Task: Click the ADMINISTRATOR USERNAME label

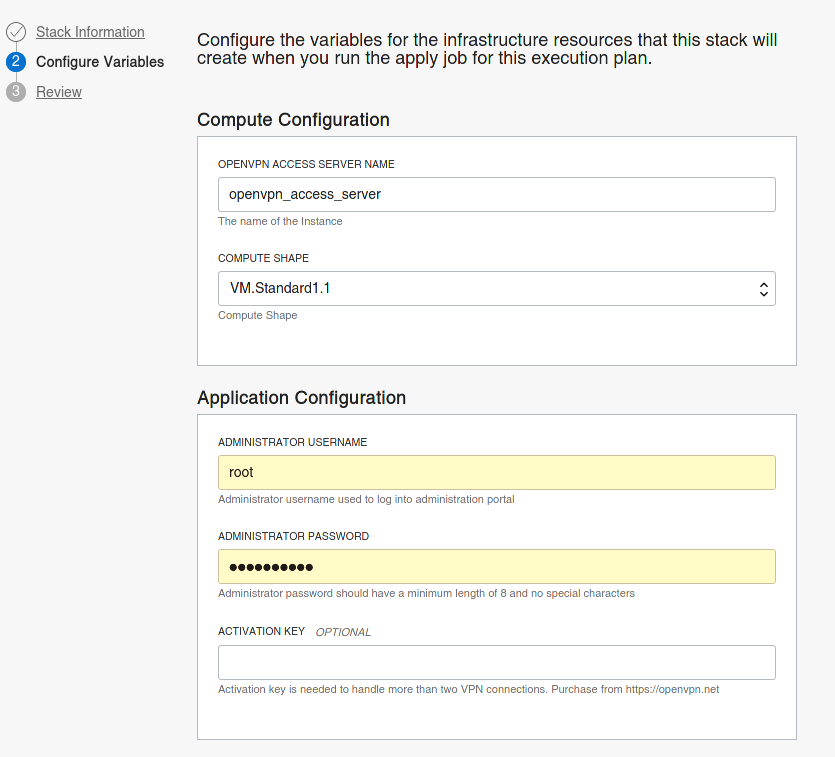Action: pyautogui.click(x=292, y=442)
